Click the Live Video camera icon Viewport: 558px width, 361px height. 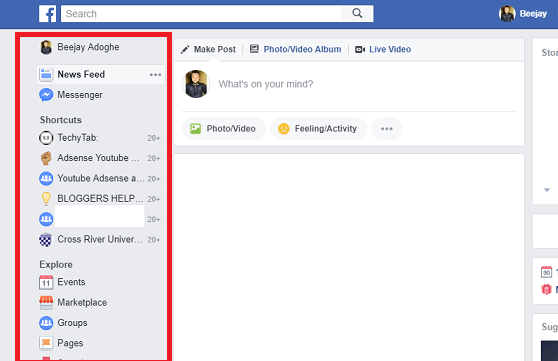(360, 49)
